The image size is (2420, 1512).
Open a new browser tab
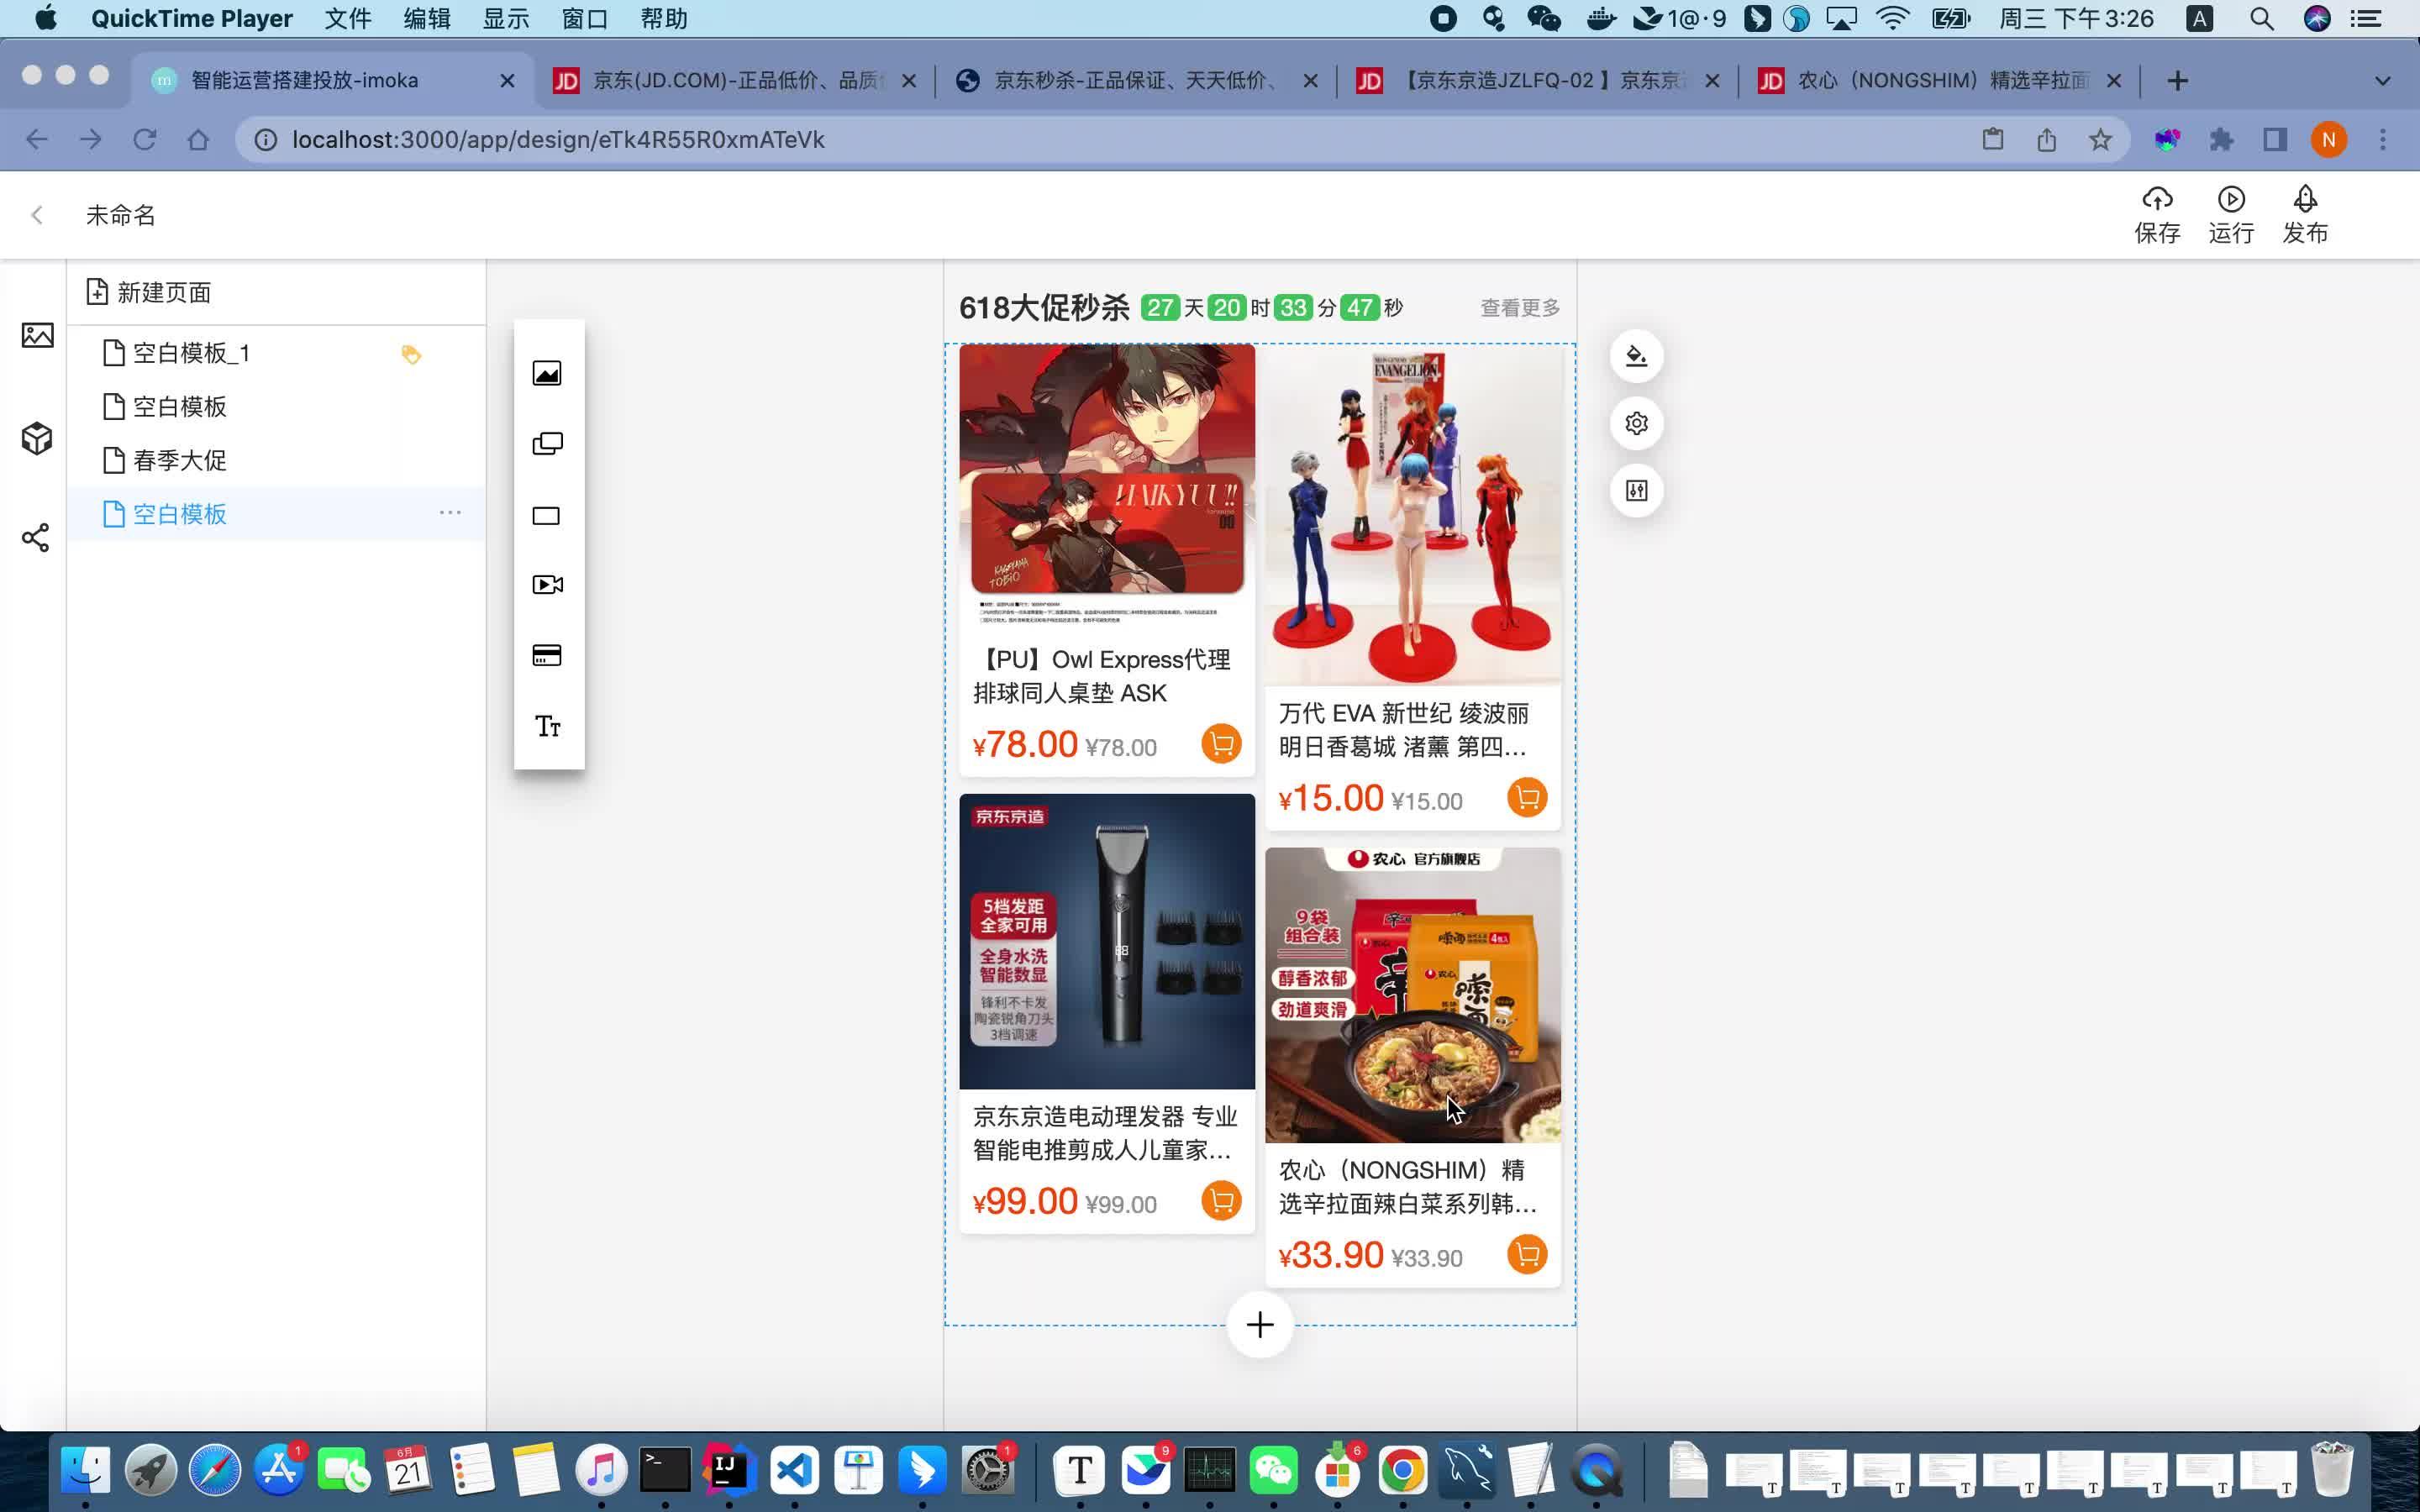[2178, 81]
